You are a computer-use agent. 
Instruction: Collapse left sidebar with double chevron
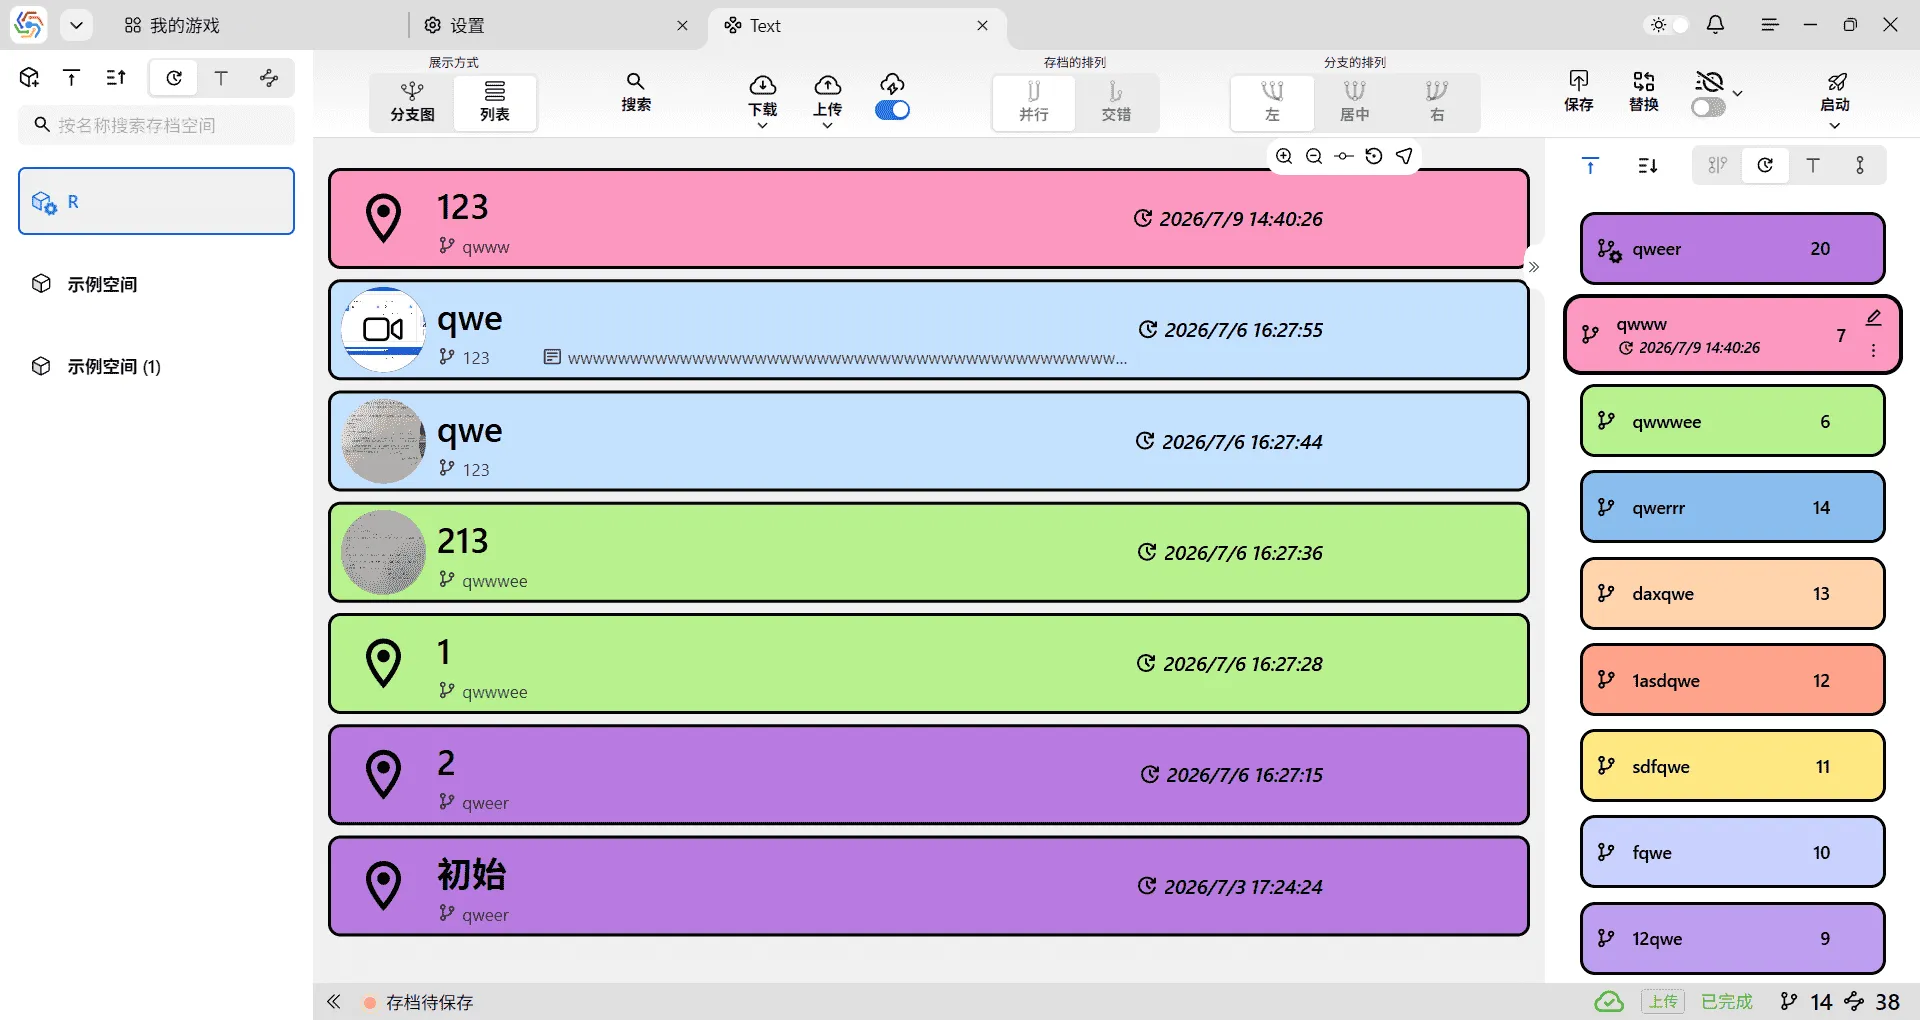(x=334, y=1001)
